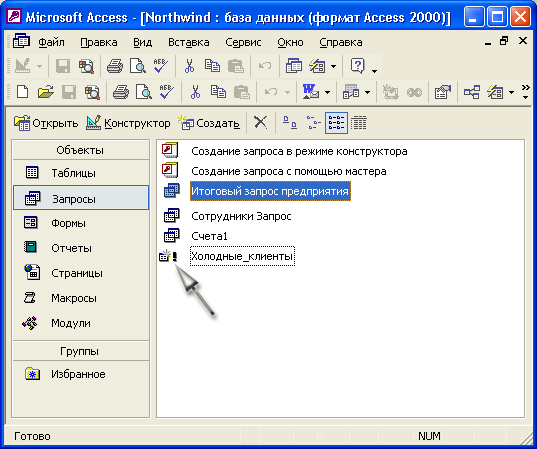Click the Создать button
537x449 pixels.
coord(209,123)
